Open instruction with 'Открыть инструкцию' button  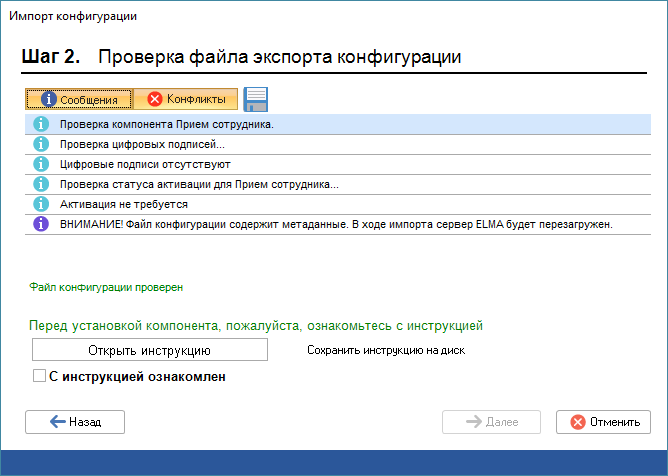(150, 350)
